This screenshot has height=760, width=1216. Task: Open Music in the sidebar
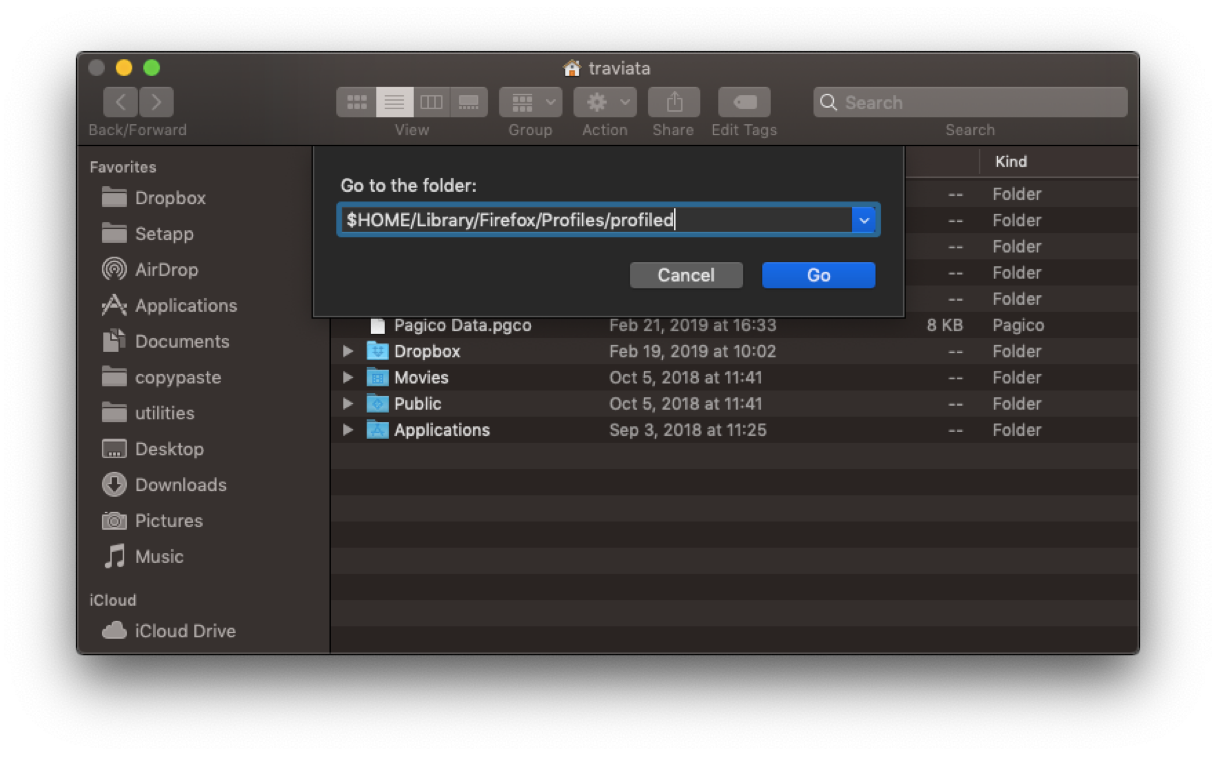144,557
